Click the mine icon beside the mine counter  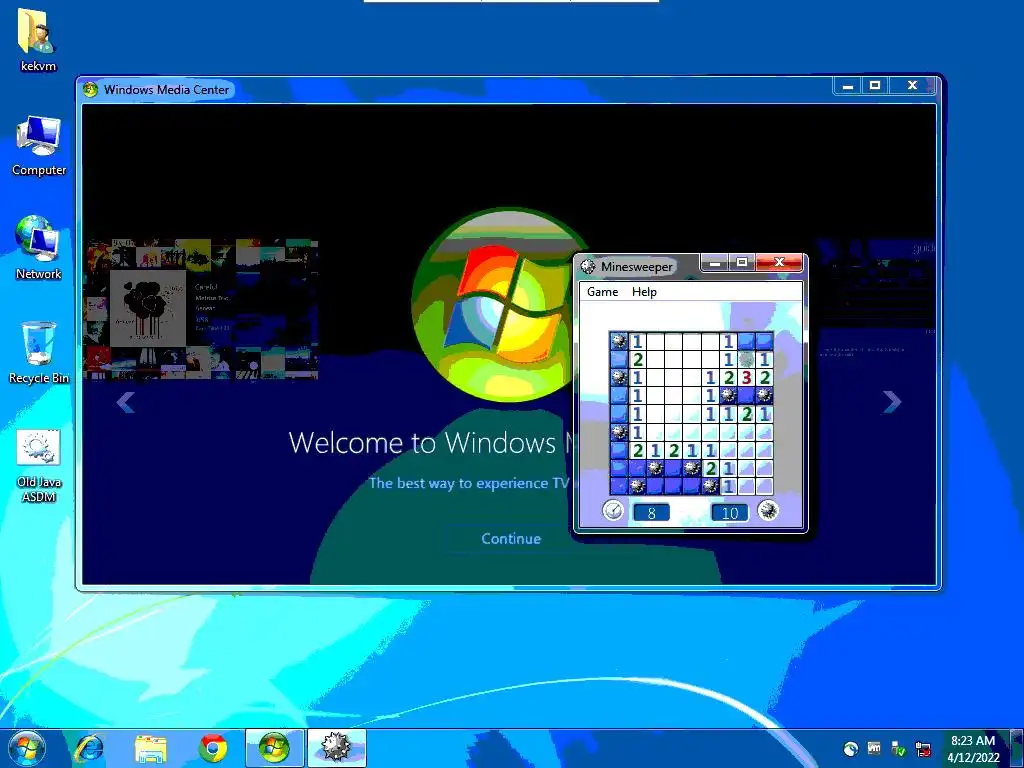pos(768,510)
